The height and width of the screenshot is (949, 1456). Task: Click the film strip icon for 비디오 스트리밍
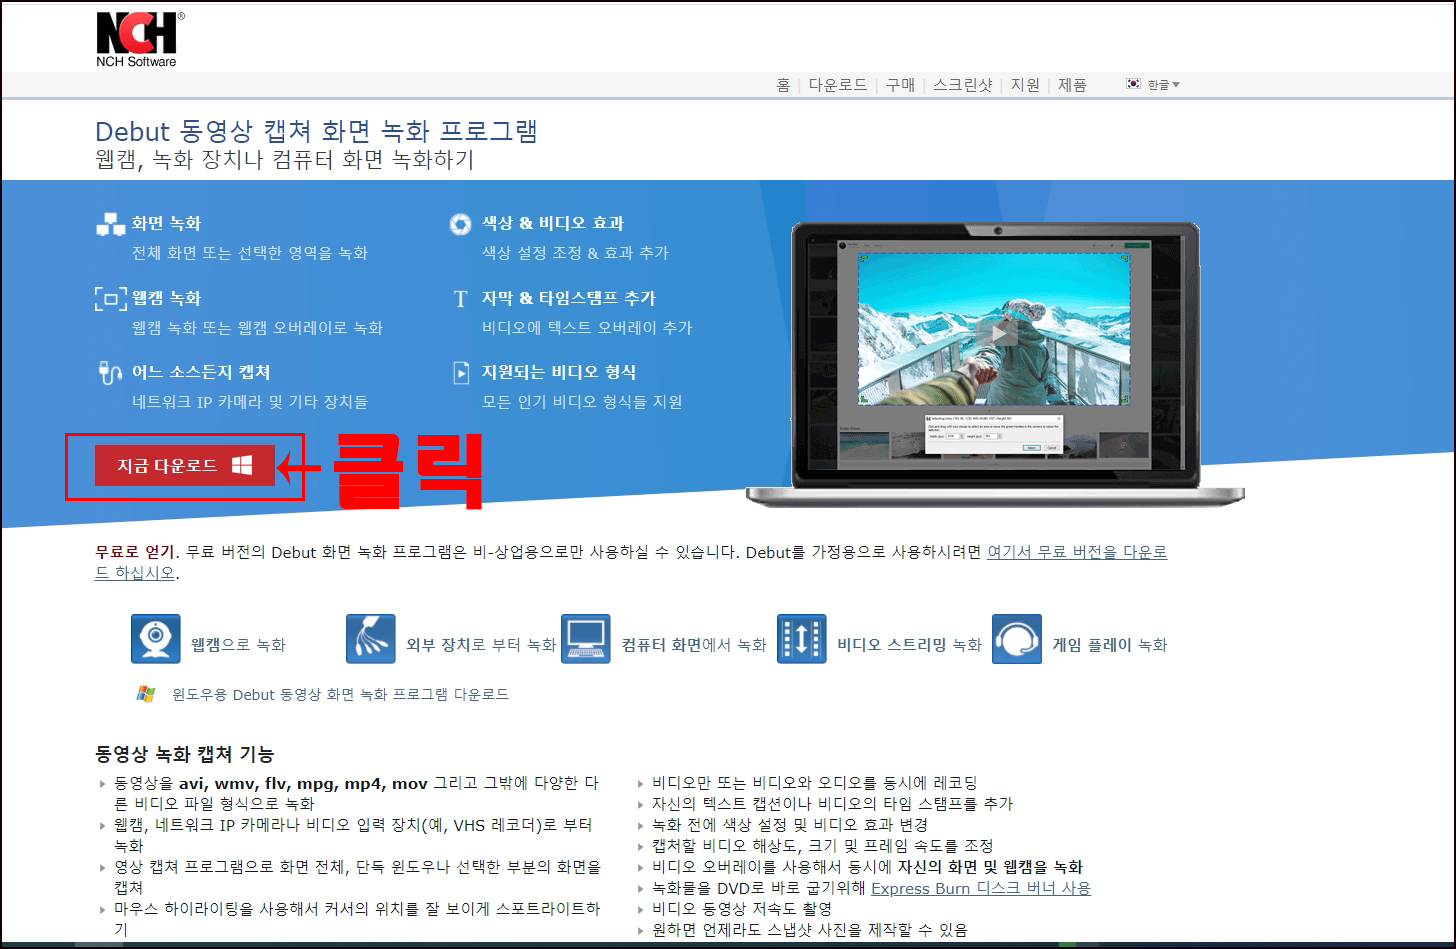pyautogui.click(x=801, y=639)
